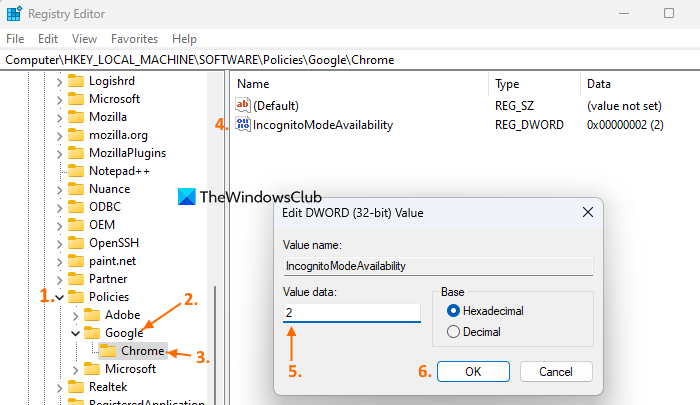The image size is (700, 405).
Task: Expand the Mozilla key
Action: [59, 118]
